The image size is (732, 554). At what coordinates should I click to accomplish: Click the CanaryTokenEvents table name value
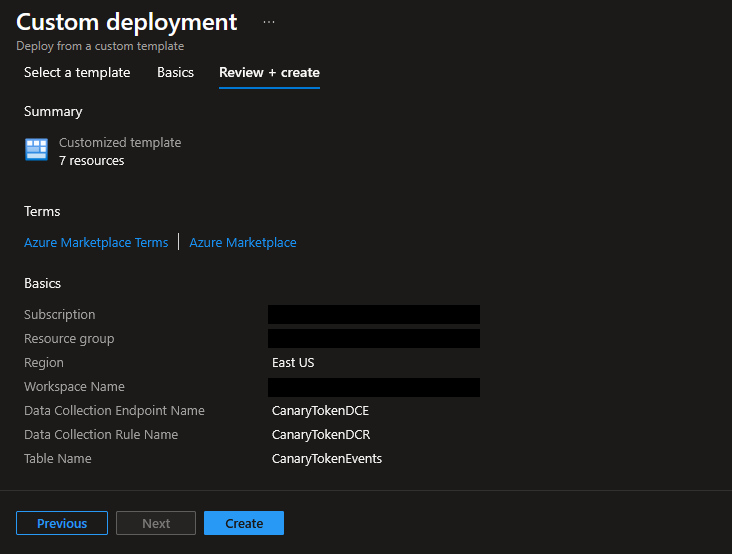[x=327, y=459]
